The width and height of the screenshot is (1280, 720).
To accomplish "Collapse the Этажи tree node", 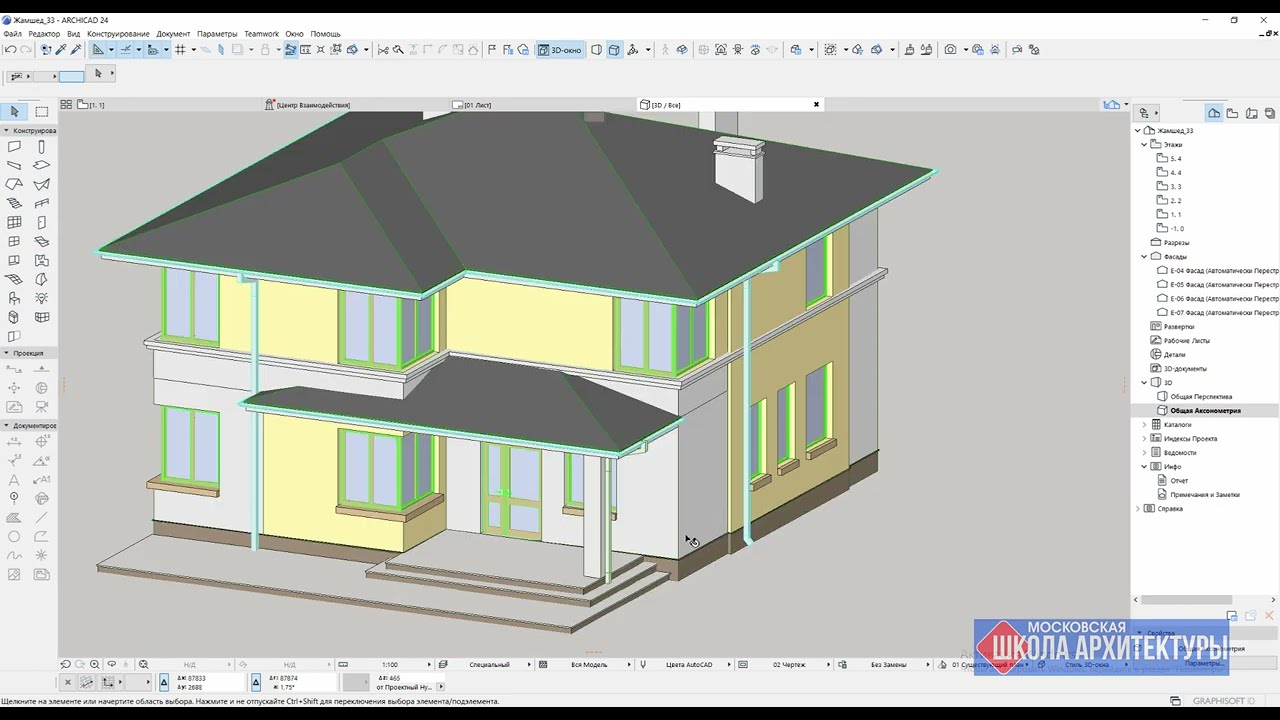I will (1145, 144).
